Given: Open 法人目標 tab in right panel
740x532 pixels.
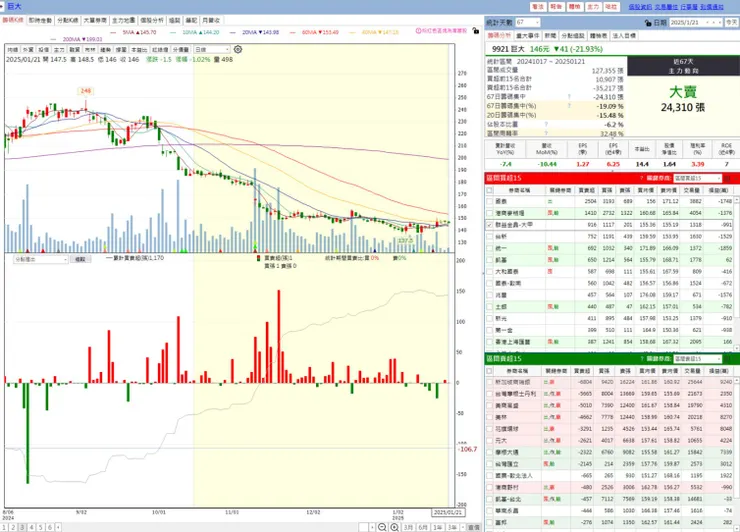Looking at the screenshot, I should pos(624,36).
